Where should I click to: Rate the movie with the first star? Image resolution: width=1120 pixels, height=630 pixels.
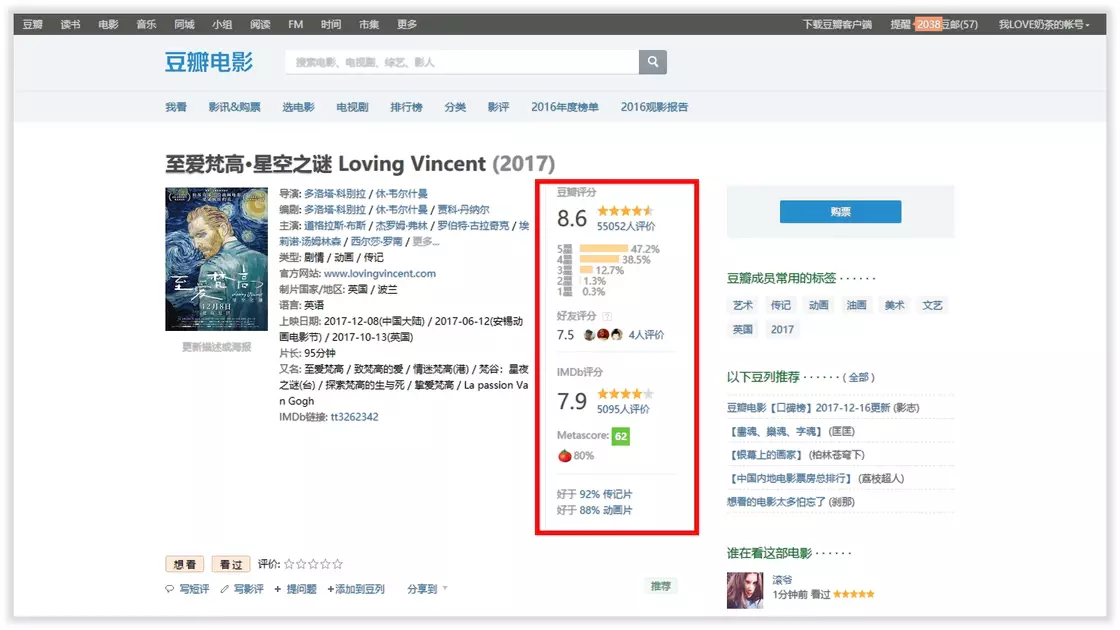point(290,564)
